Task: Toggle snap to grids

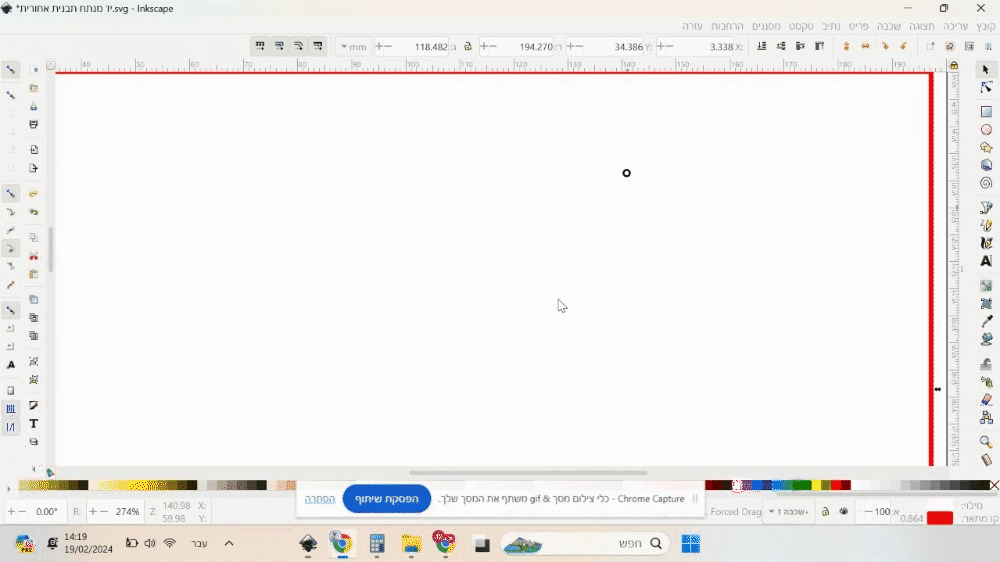Action: point(11,409)
